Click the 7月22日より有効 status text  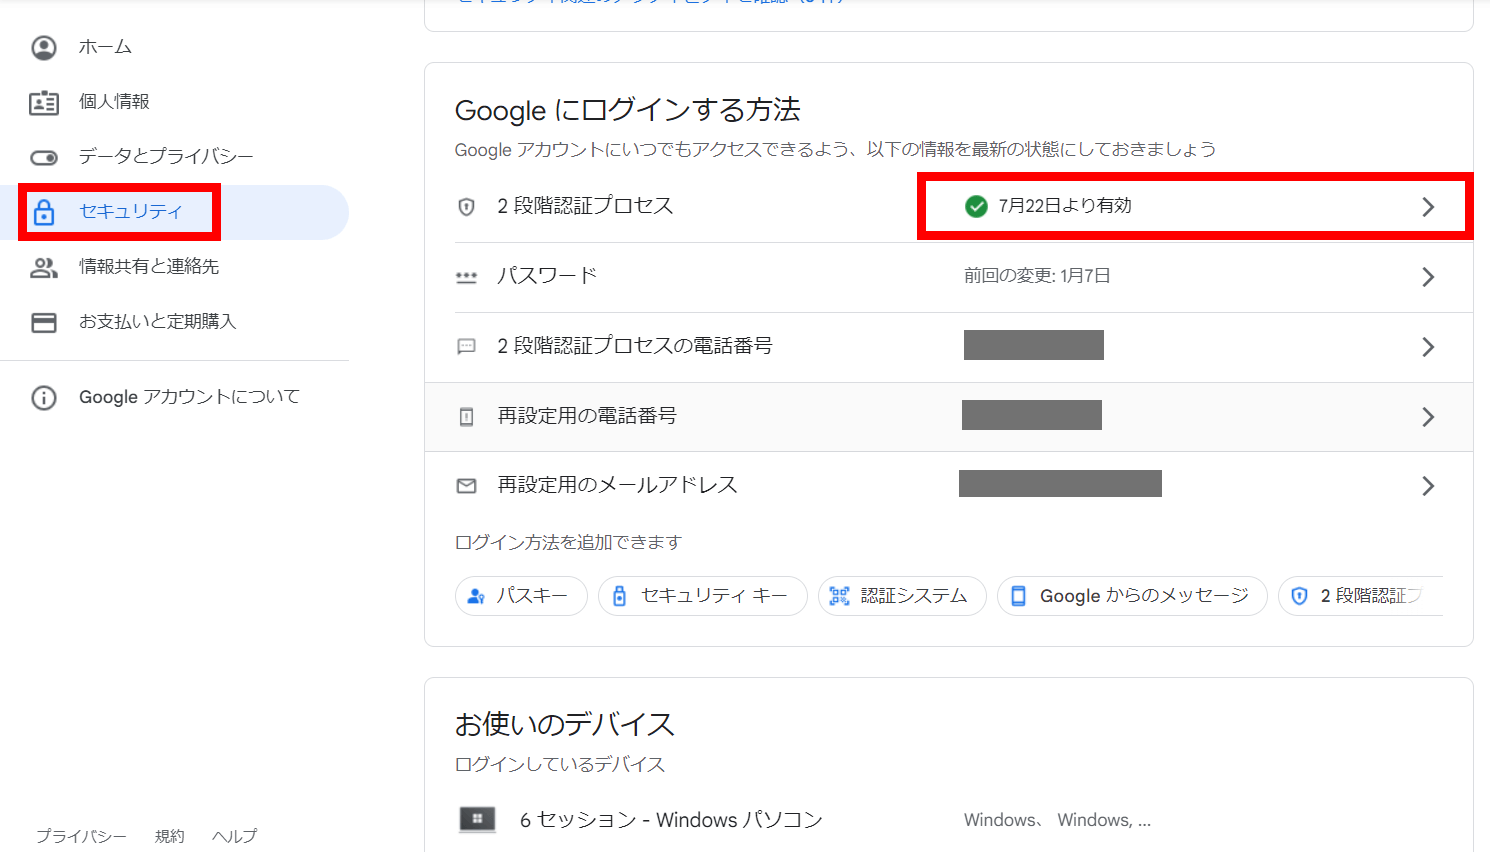click(x=1065, y=206)
